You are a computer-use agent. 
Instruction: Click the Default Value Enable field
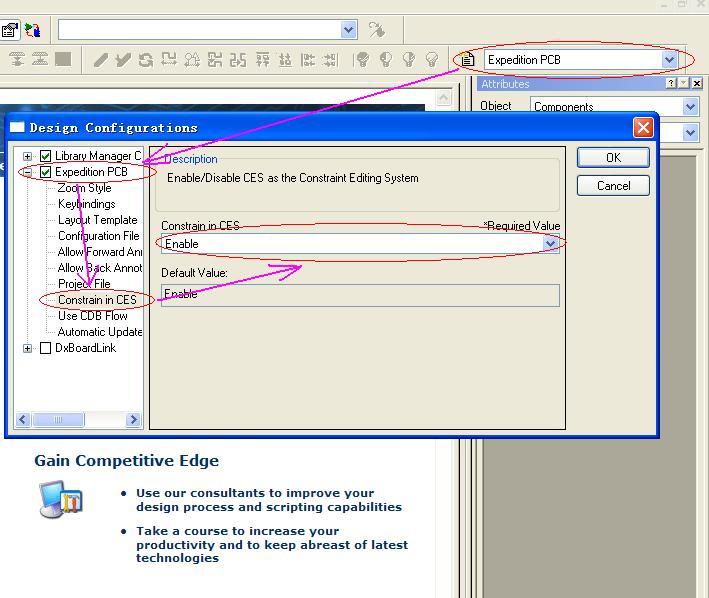[x=360, y=295]
